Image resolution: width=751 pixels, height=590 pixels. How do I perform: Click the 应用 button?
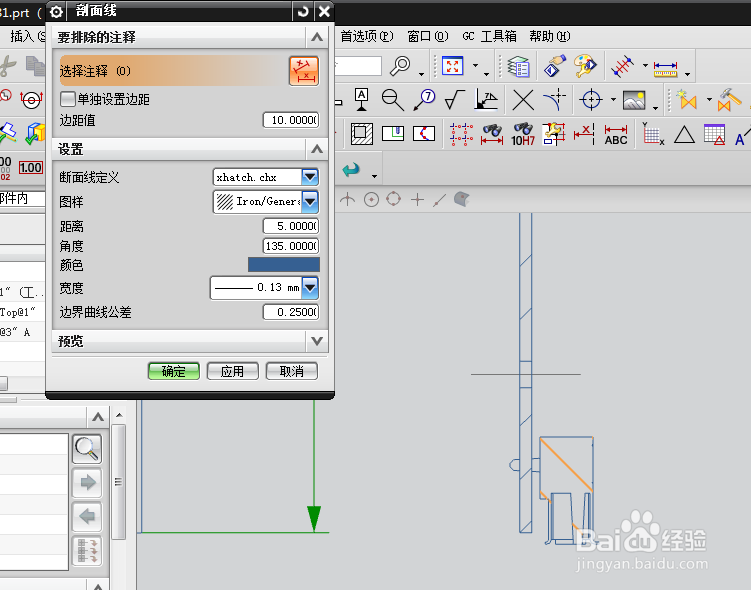point(232,371)
